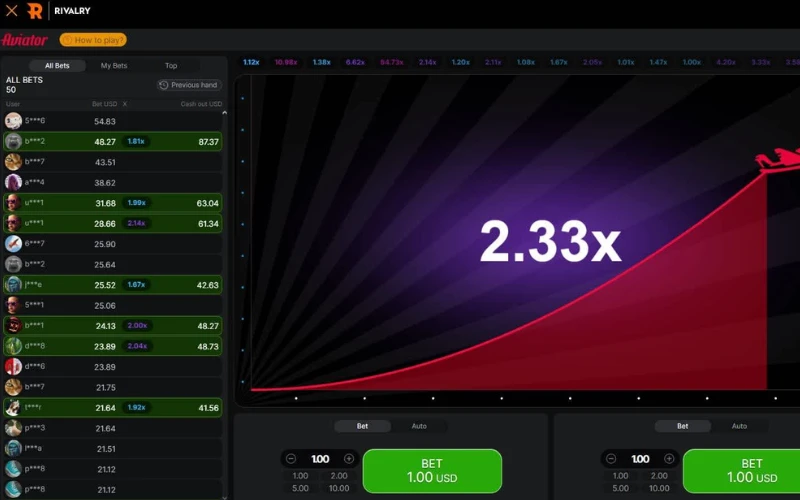Click the Rivalry logo icon

(x=35, y=11)
